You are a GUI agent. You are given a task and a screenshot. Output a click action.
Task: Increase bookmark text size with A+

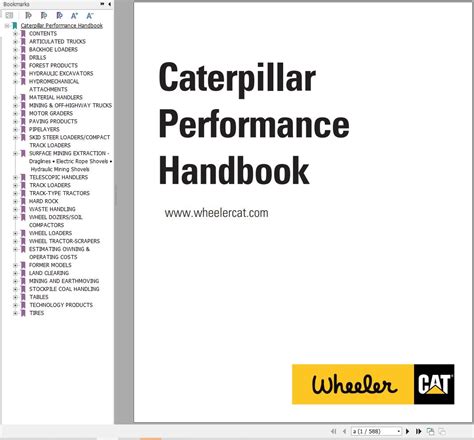pos(74,15)
